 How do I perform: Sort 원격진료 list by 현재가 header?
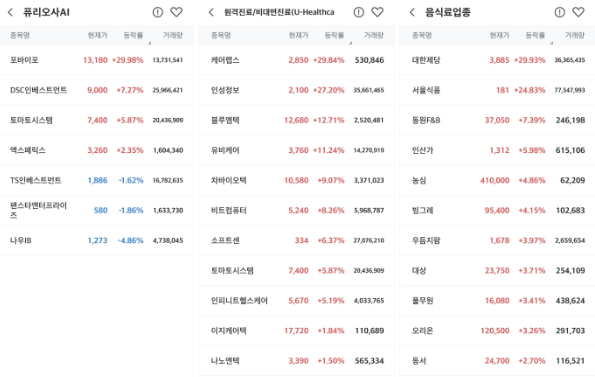click(298, 35)
